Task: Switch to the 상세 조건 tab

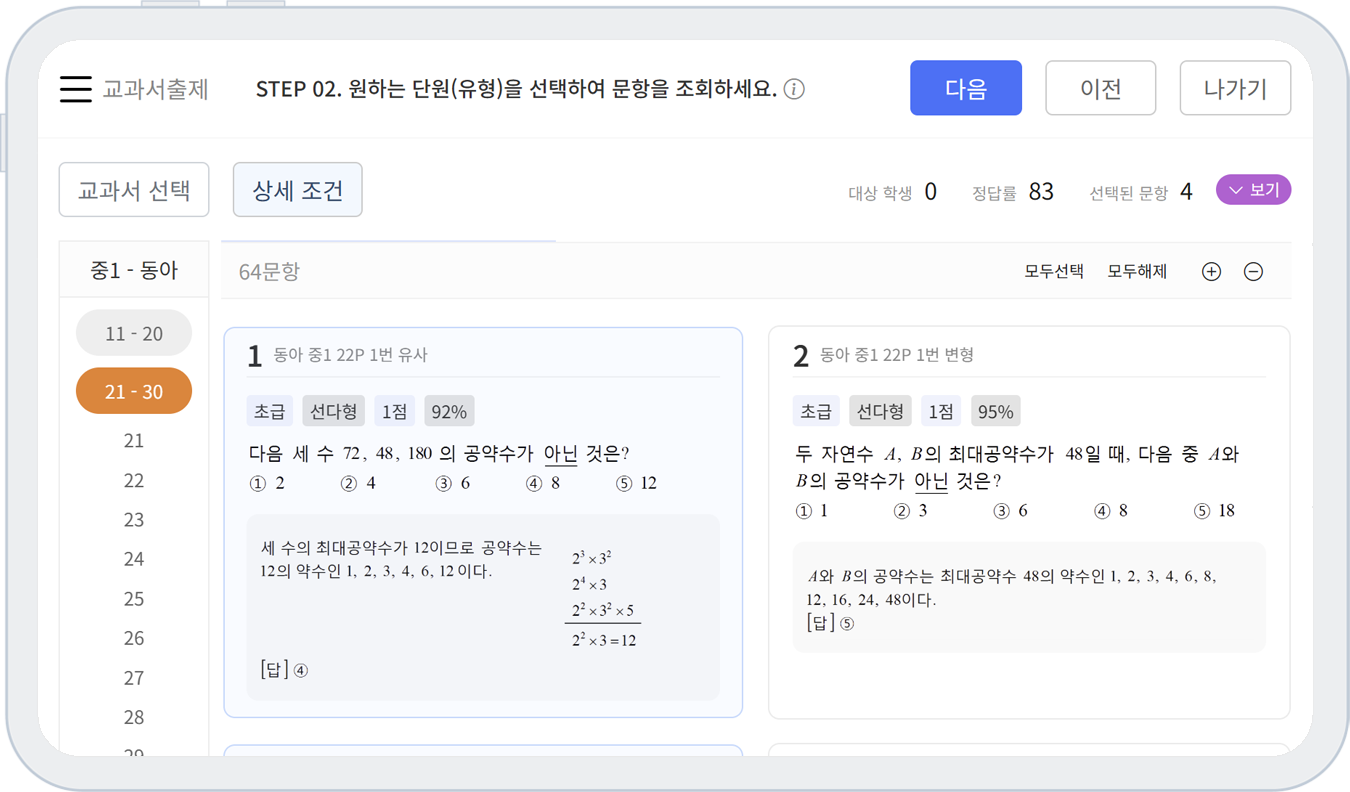Action: coord(297,190)
